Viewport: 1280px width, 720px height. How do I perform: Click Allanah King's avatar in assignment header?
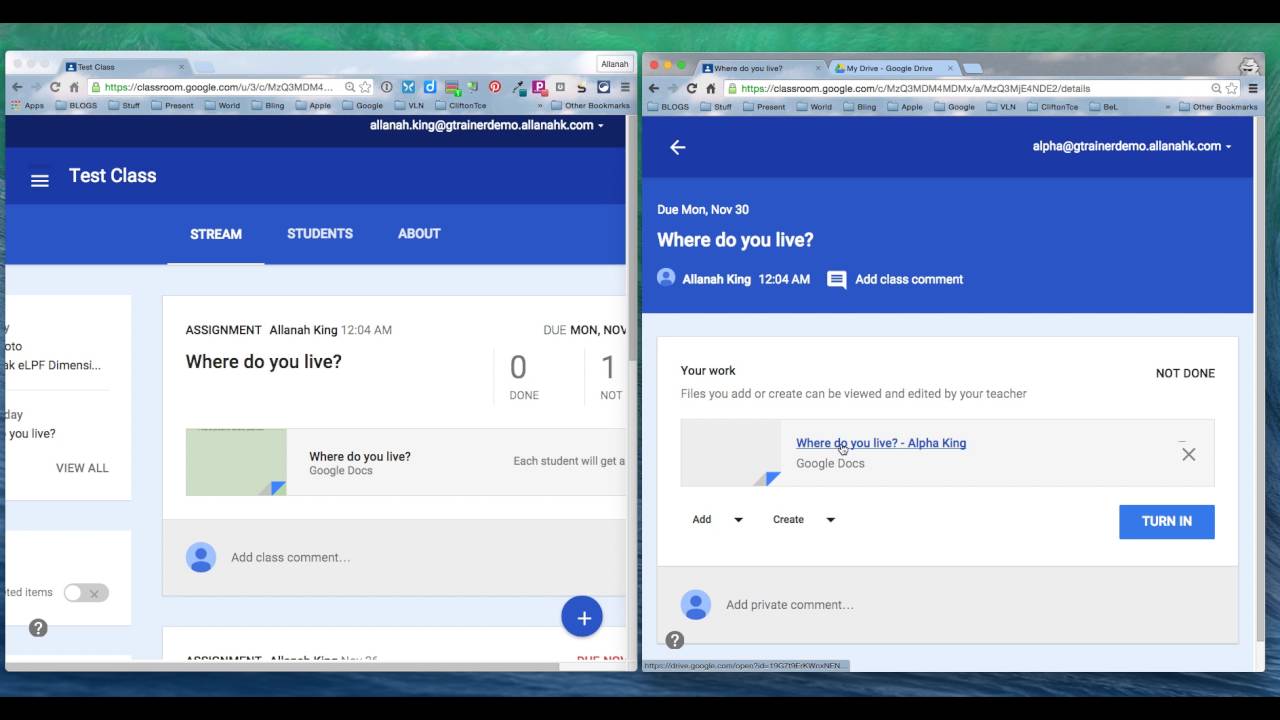coord(666,277)
